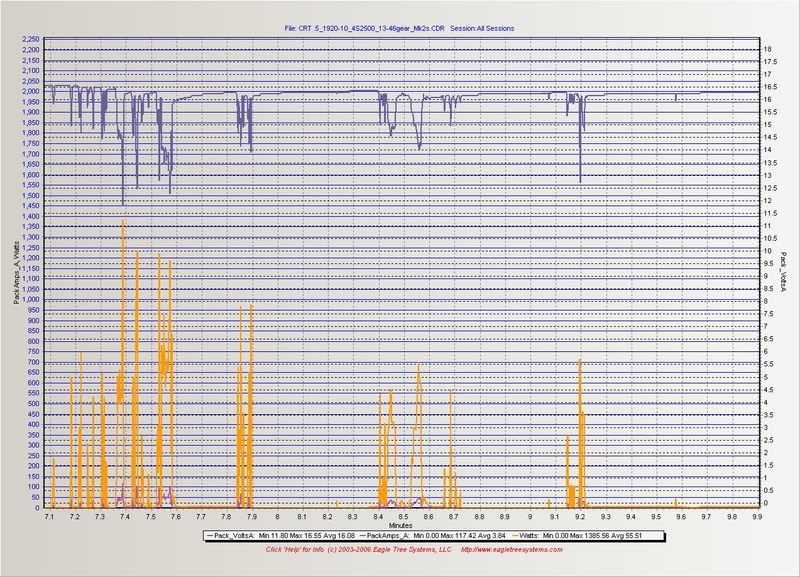Click the 7.1 tick on the minutes axis
Image resolution: width=800 pixels, height=577 pixels.
point(49,515)
